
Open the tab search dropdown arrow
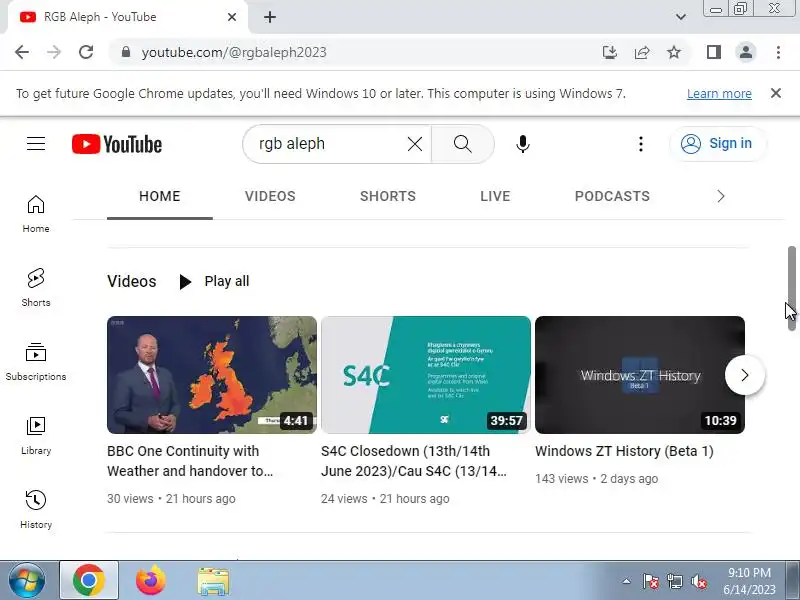[x=681, y=17]
